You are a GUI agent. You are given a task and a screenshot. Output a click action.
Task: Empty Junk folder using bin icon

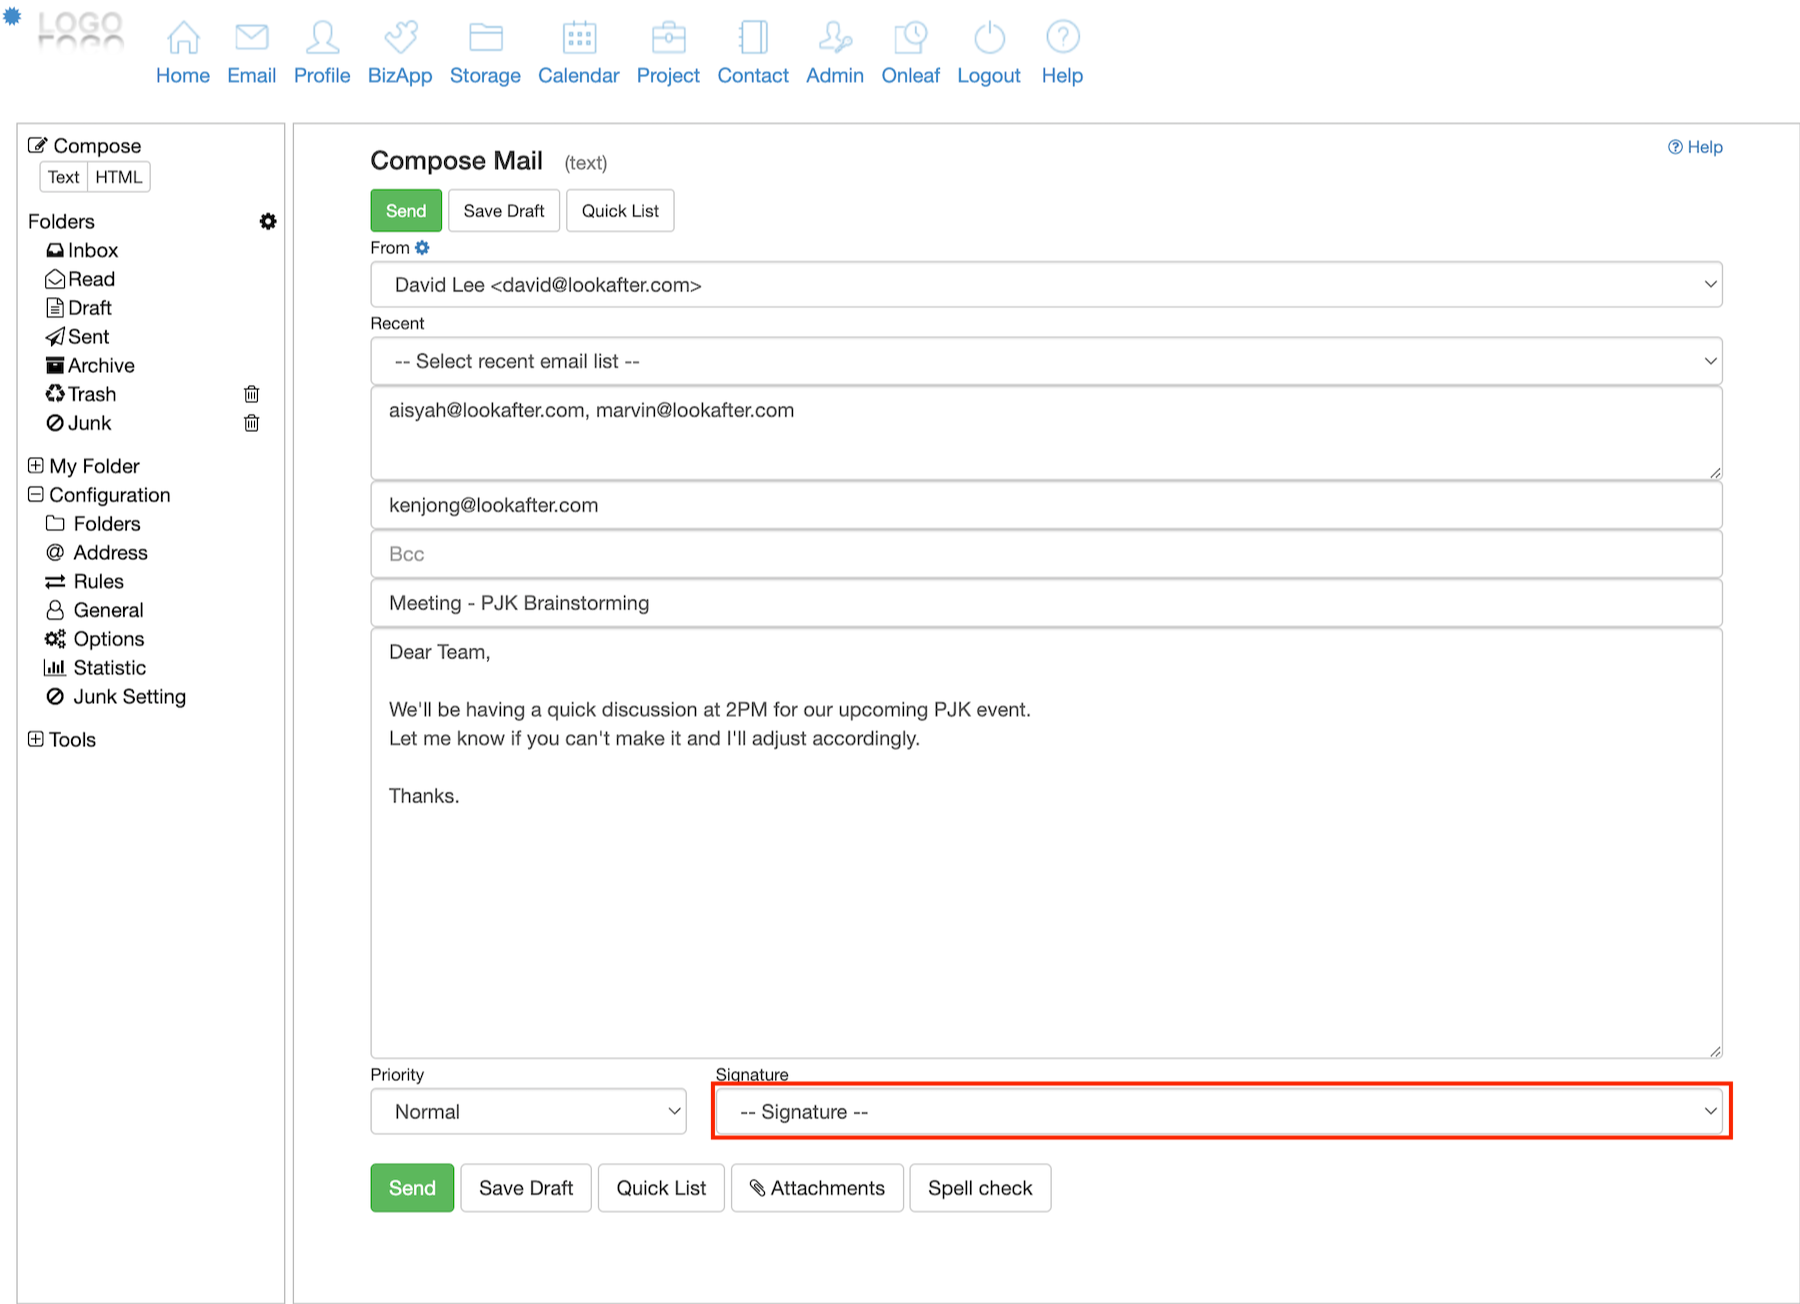point(252,423)
